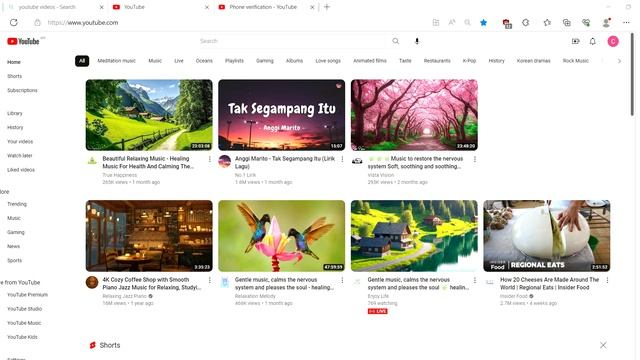640x360 pixels.
Task: Select the Meditation music chip
Action: [x=116, y=61]
